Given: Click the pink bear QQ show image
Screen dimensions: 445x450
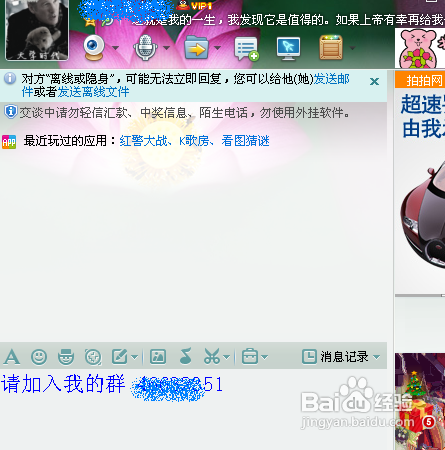Looking at the screenshot, I should [420, 48].
